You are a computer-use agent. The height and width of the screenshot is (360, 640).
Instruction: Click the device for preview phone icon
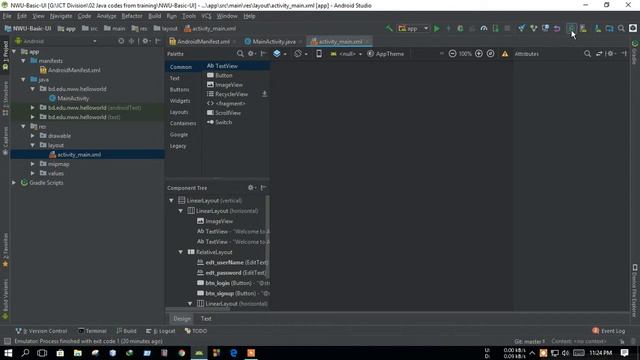[x=319, y=54]
